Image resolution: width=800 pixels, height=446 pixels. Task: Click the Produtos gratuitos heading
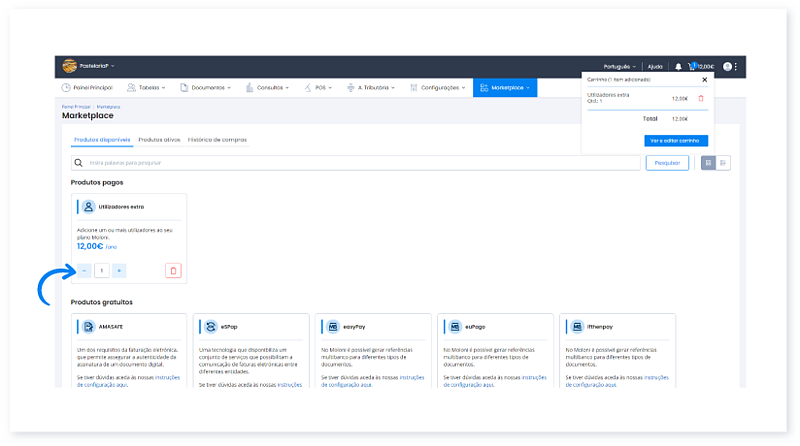coord(102,302)
